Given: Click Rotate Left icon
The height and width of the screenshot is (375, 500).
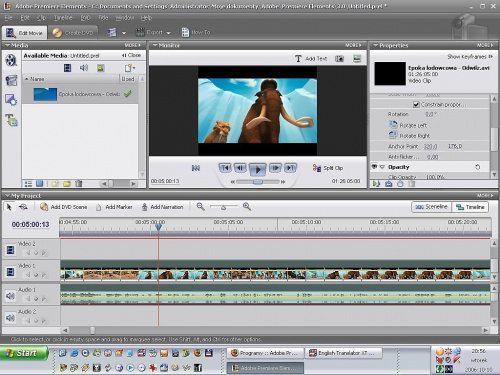Looking at the screenshot, I should point(393,125).
